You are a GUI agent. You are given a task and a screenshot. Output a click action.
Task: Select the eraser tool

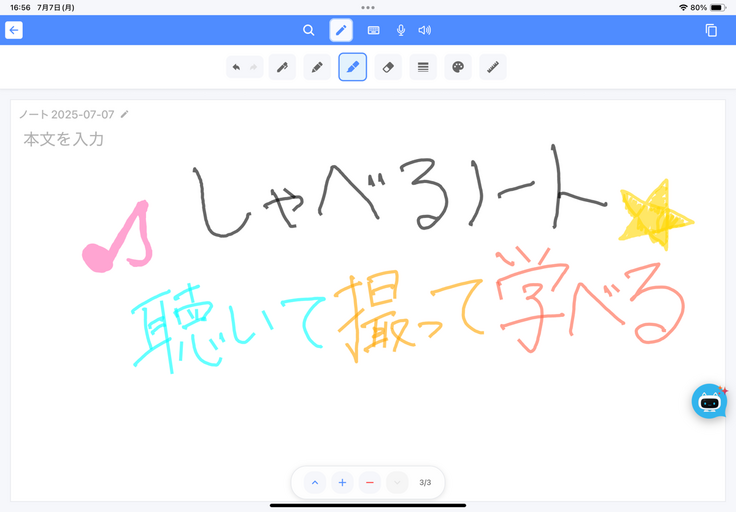[x=388, y=67]
